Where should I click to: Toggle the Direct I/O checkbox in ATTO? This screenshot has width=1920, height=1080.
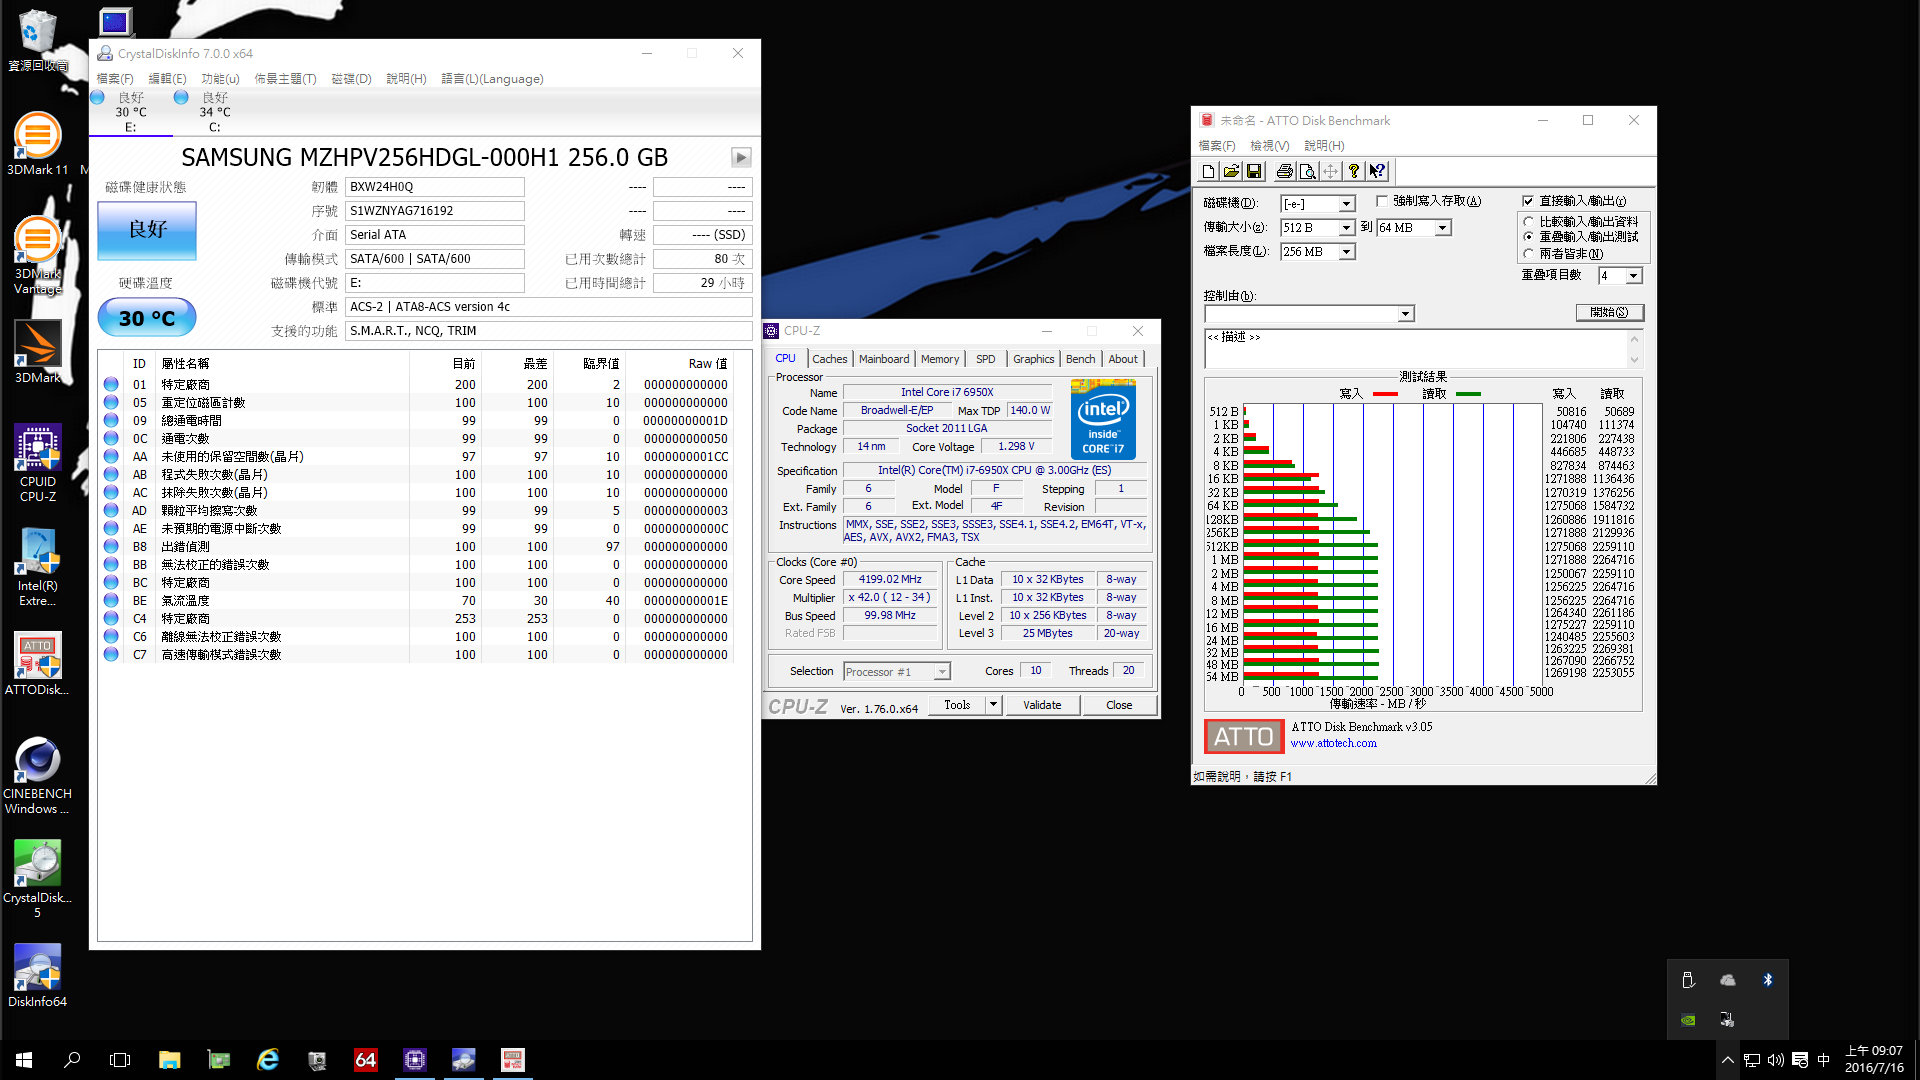point(1528,201)
